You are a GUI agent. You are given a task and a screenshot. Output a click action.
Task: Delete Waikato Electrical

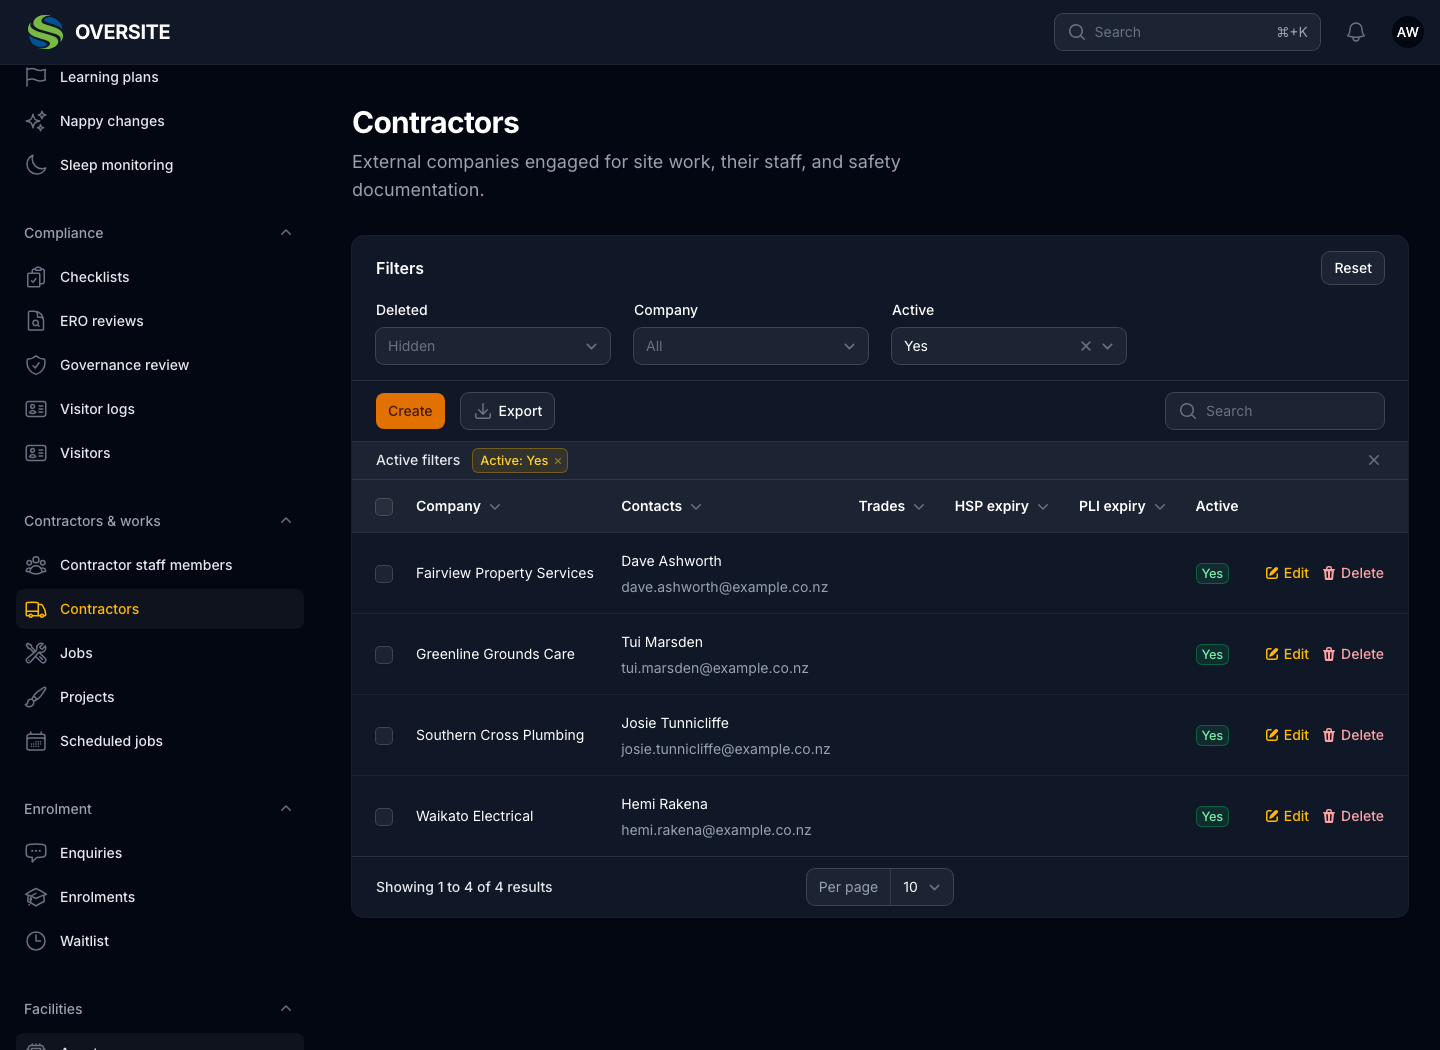pyautogui.click(x=1353, y=816)
